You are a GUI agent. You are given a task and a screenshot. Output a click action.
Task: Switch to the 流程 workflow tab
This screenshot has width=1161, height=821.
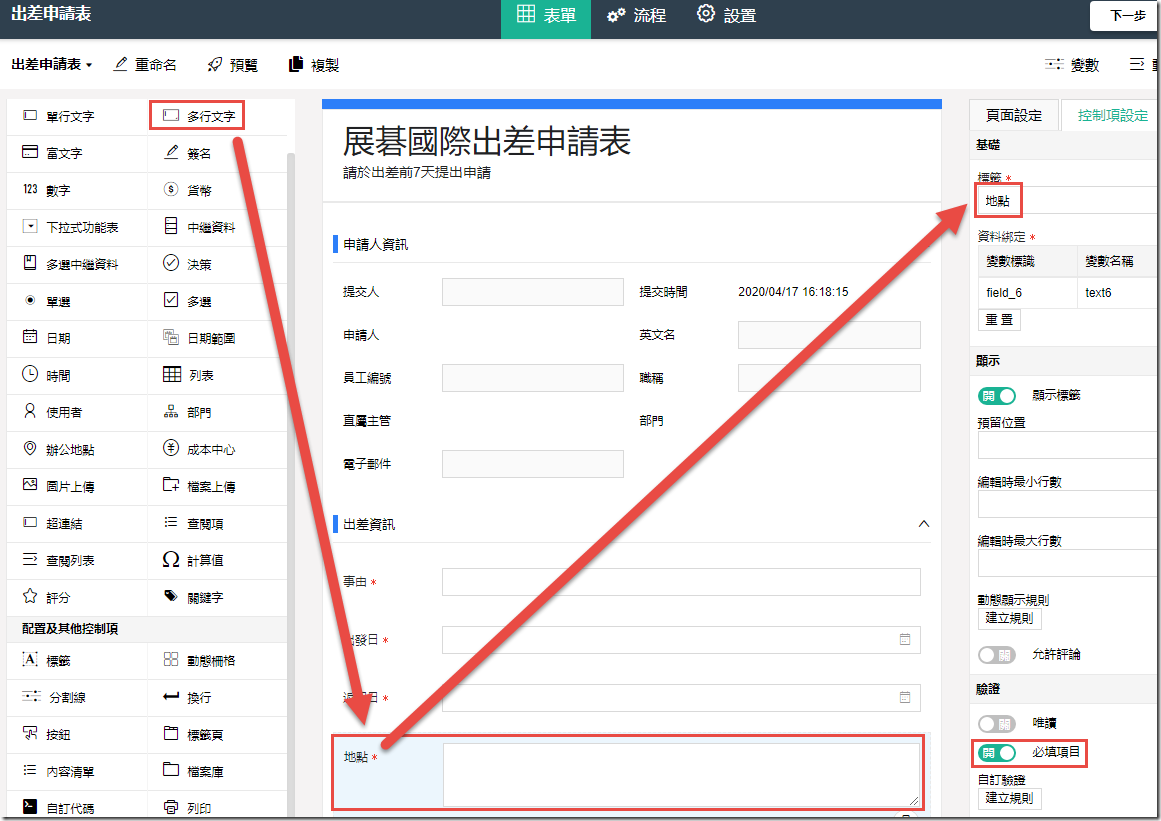636,16
